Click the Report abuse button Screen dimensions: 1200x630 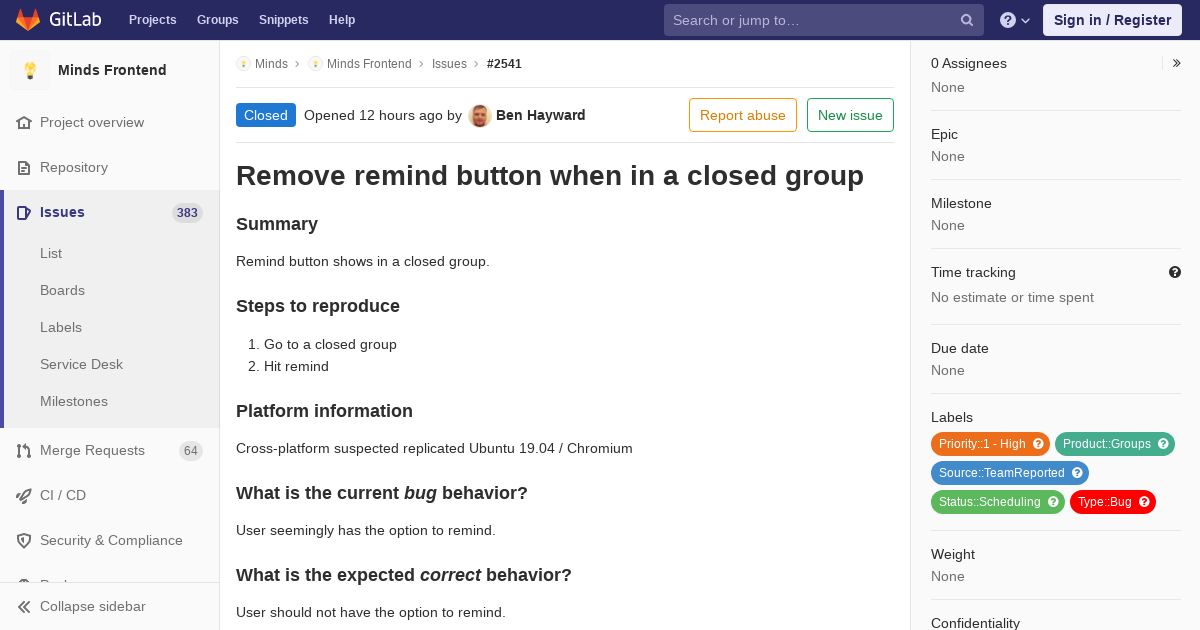pos(743,115)
